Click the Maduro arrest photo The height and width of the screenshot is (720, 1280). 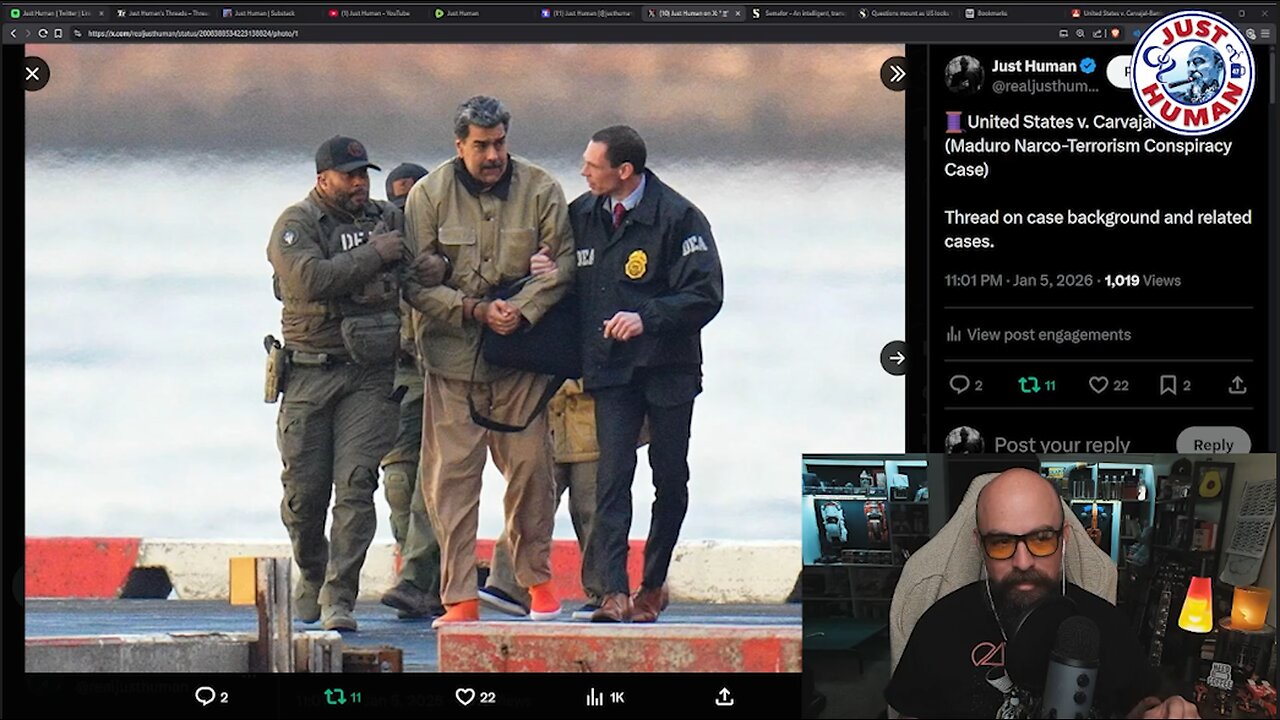tap(464, 358)
